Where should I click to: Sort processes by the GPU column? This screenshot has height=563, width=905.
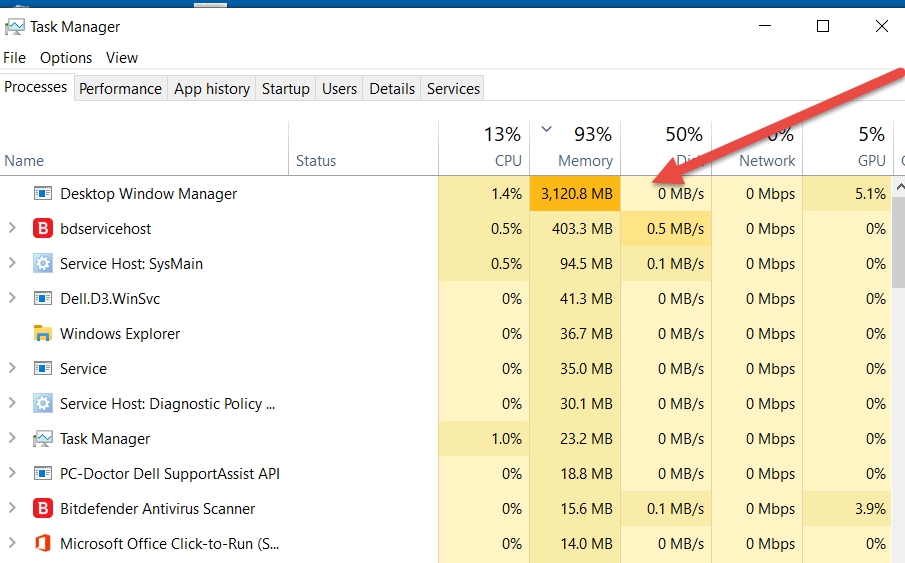pyautogui.click(x=848, y=148)
